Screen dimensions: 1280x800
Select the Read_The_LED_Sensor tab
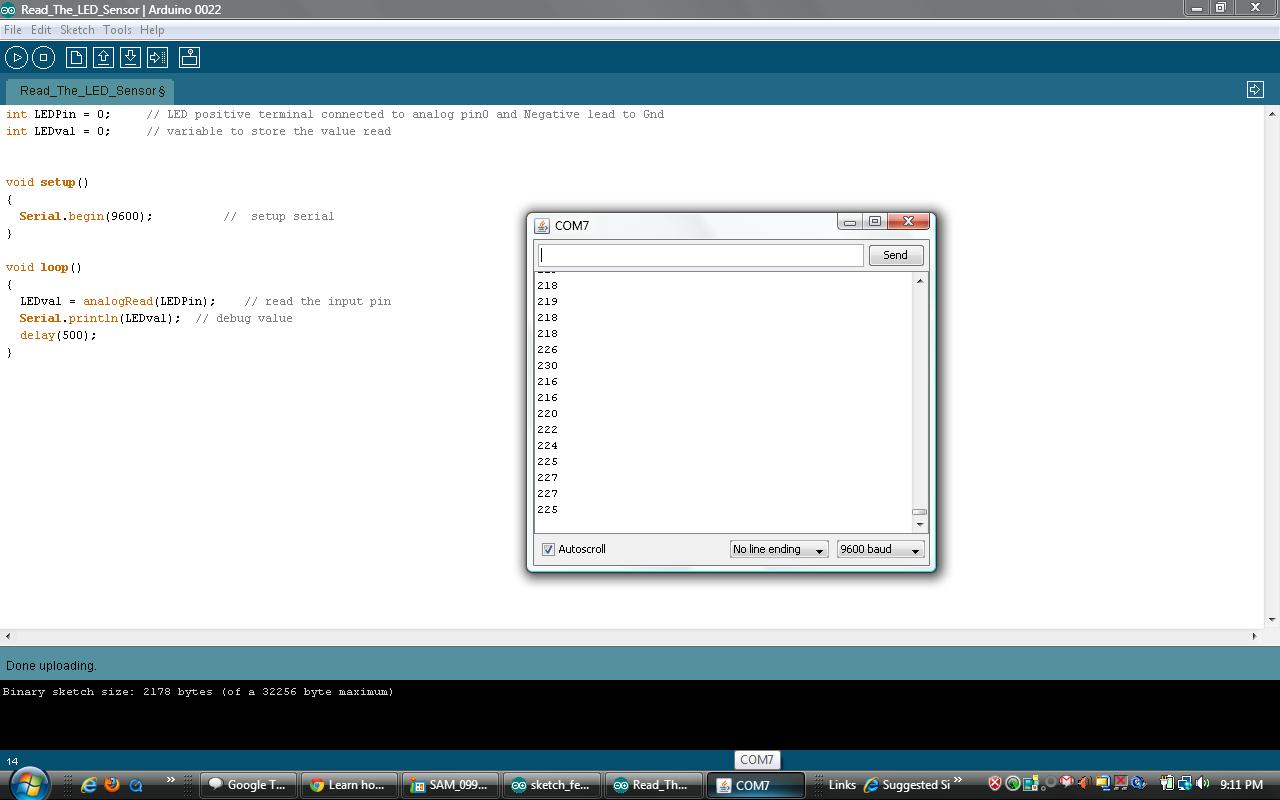tap(91, 90)
